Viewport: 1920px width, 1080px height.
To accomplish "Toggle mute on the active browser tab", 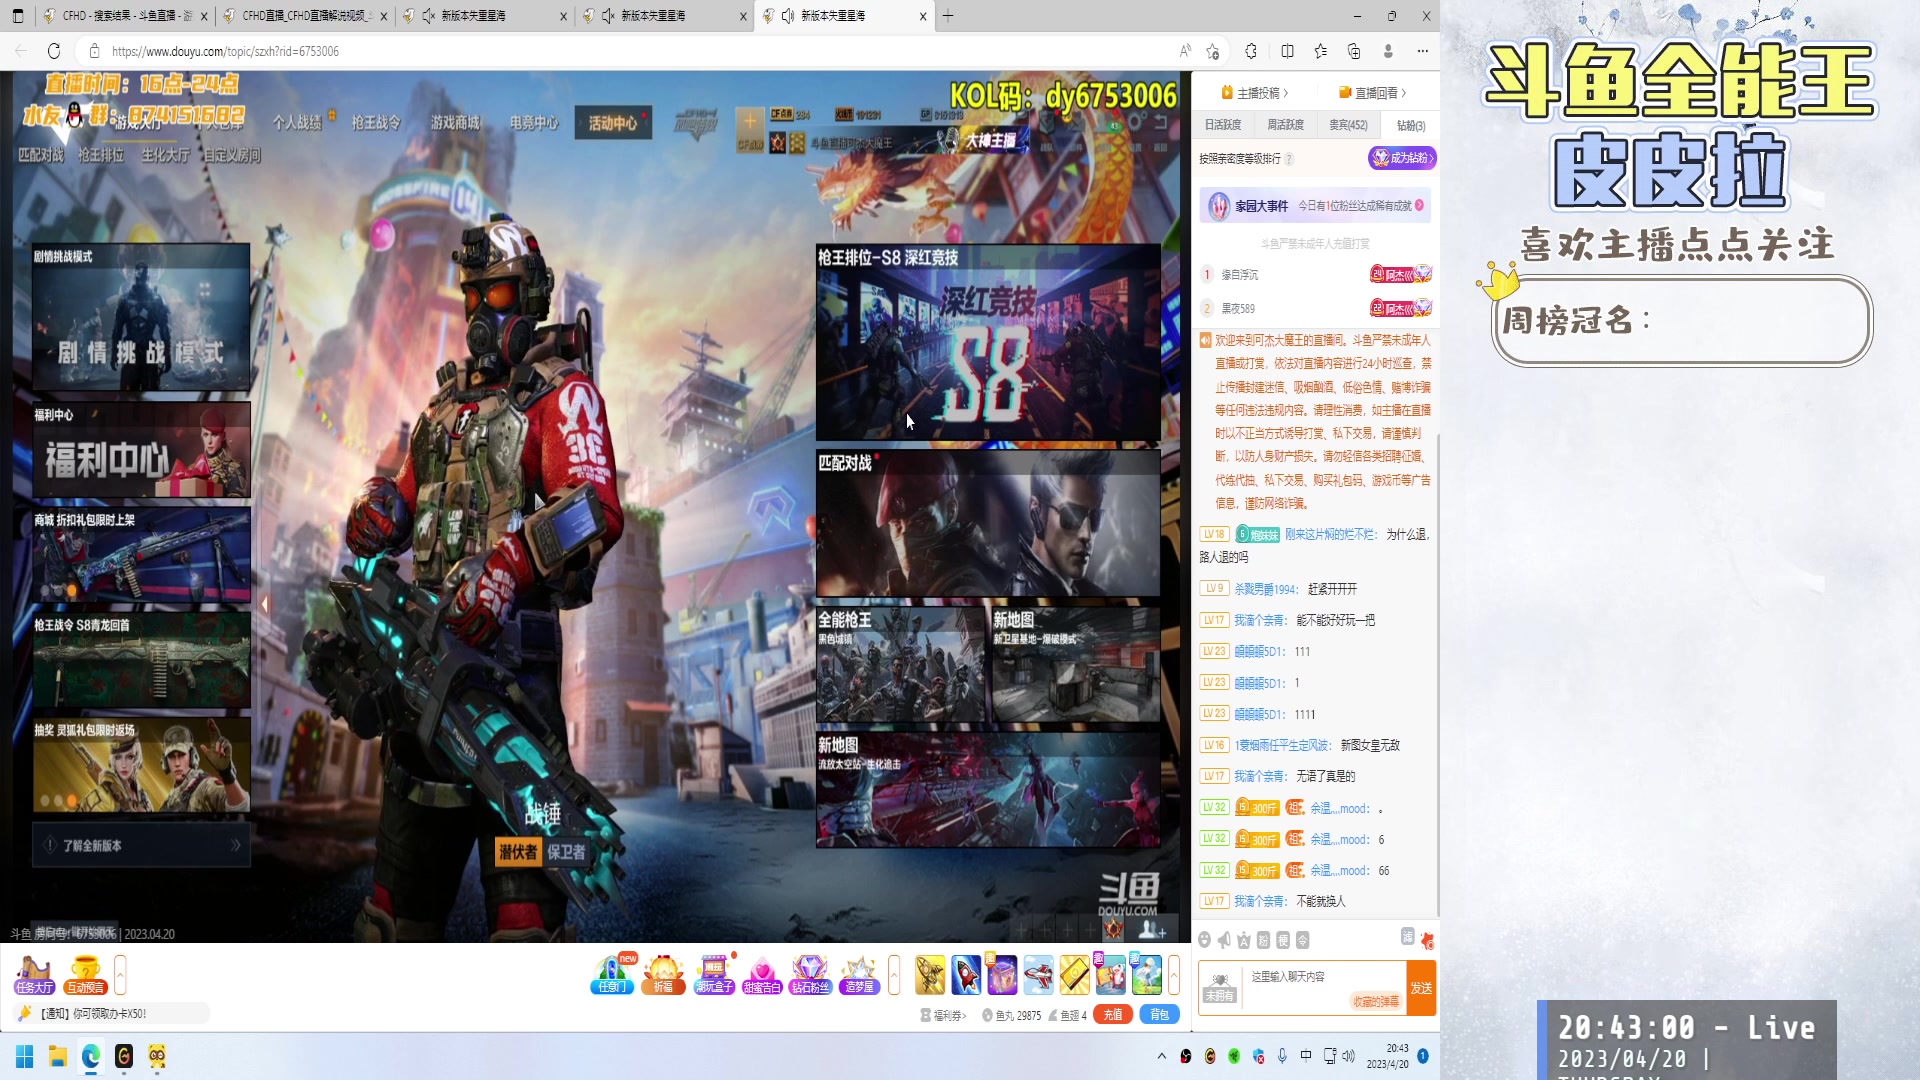I will pyautogui.click(x=788, y=16).
